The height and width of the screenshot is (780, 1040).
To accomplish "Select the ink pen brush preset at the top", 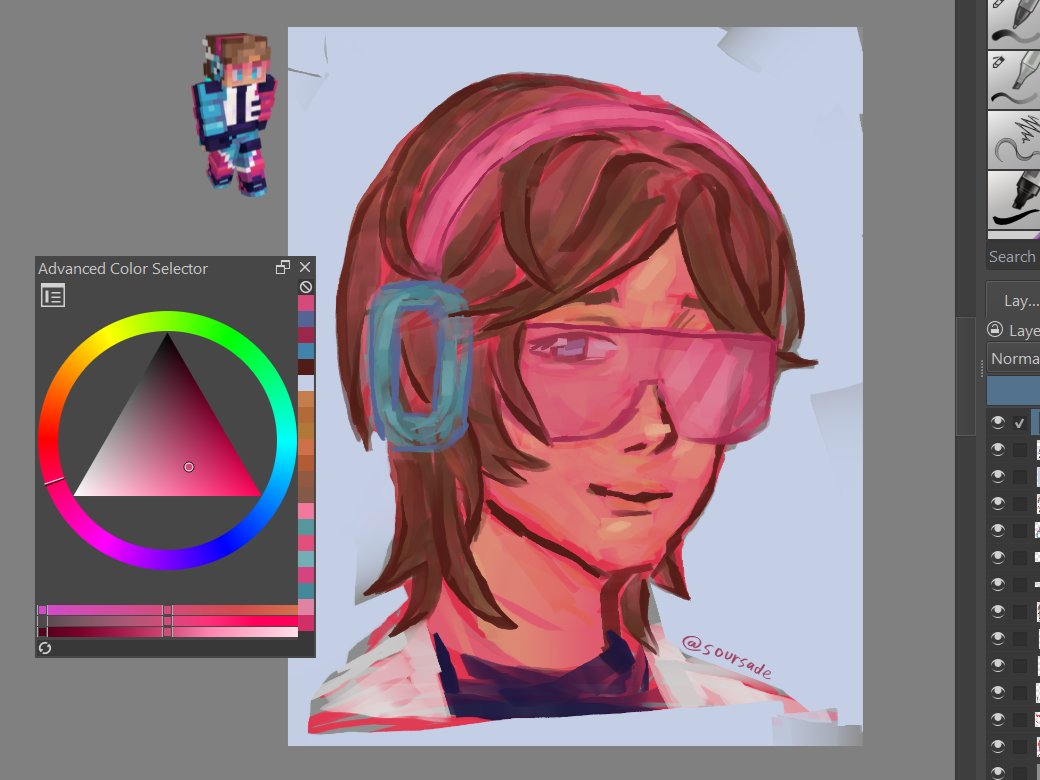I will pos(1014,23).
